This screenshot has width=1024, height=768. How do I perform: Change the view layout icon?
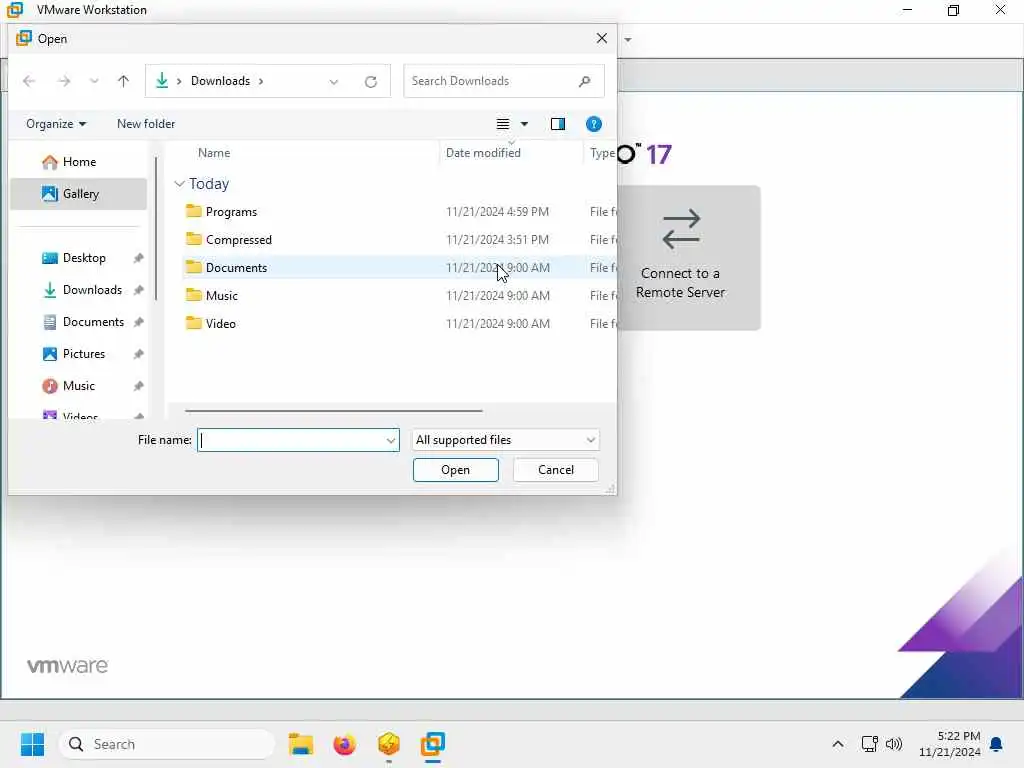pos(503,123)
